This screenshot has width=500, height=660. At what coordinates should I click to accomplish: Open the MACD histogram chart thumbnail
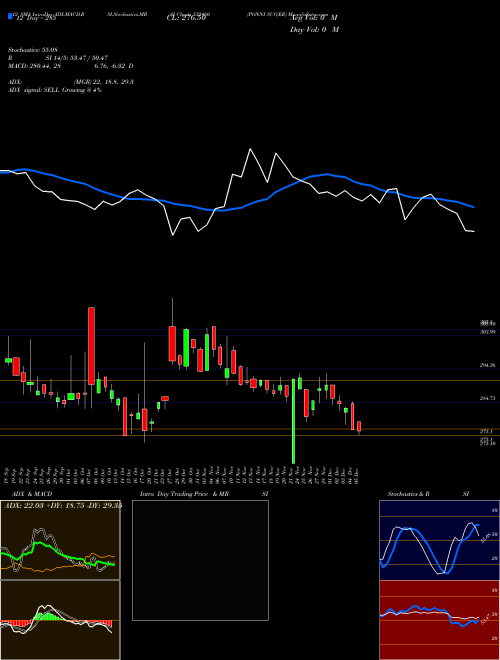click(x=60, y=620)
